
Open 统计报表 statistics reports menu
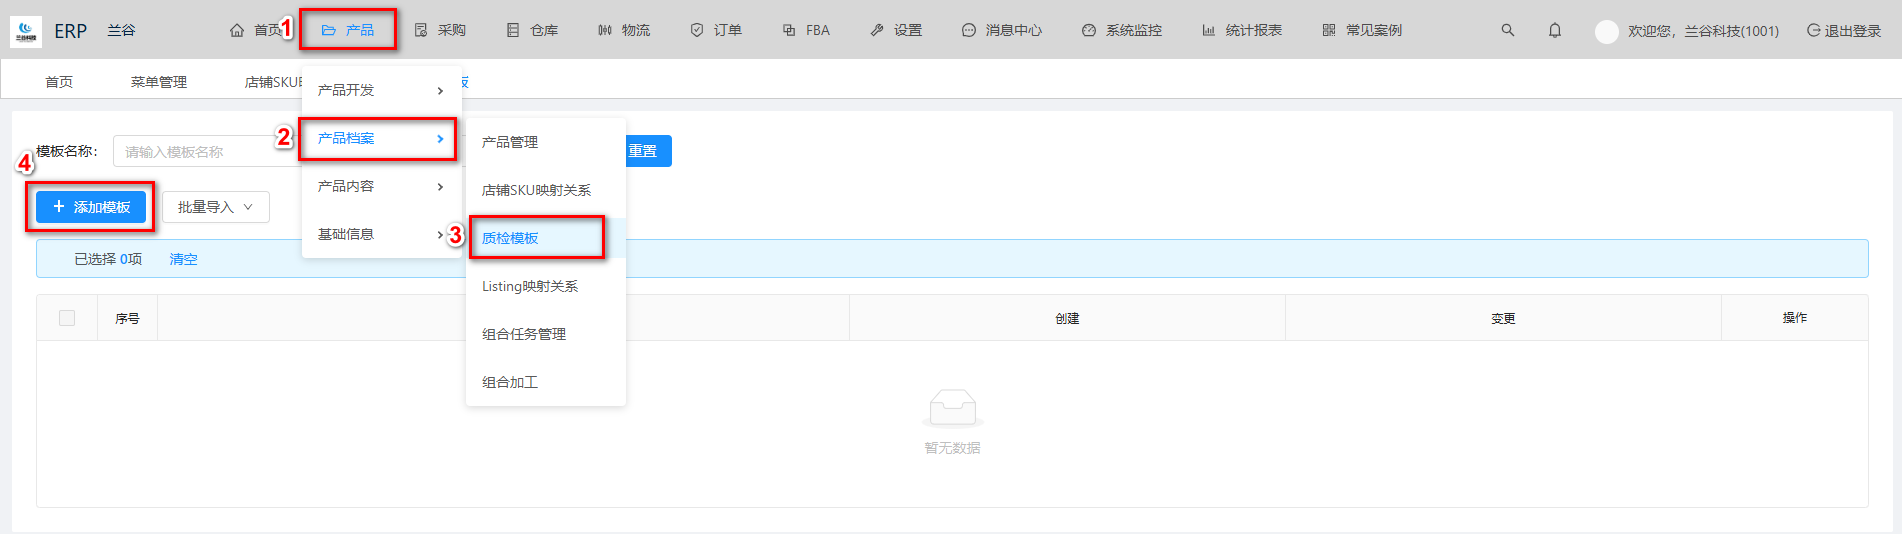[x=1242, y=30]
